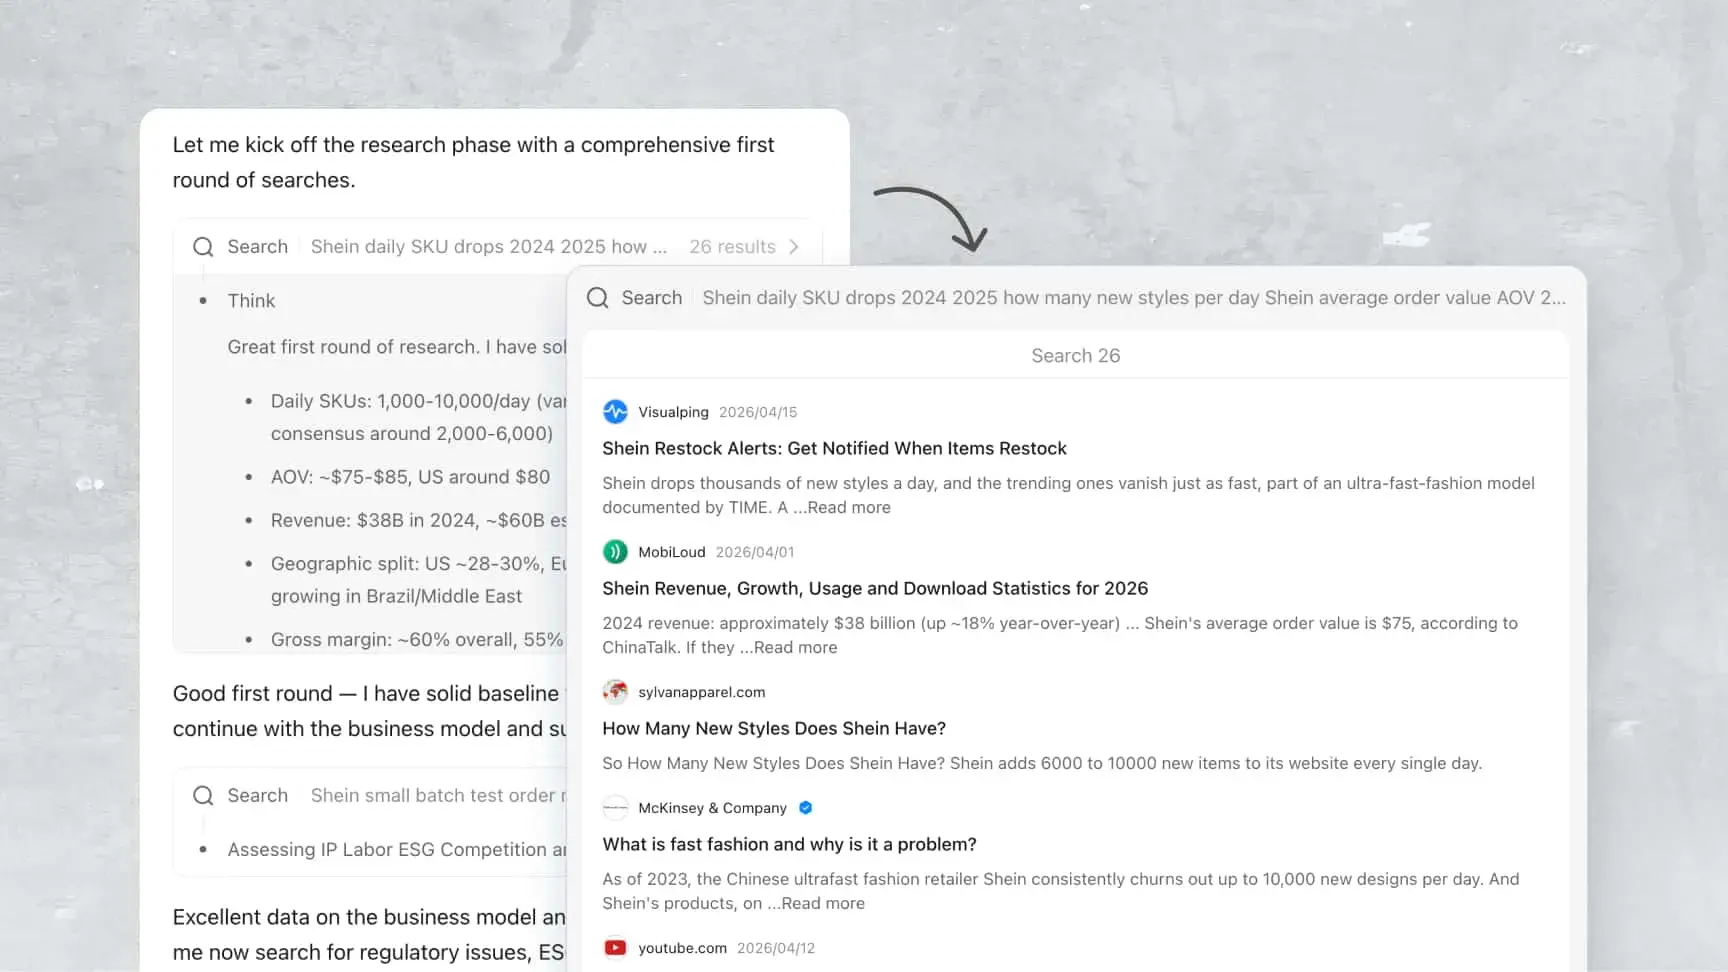Click the 'Excellent data on the business model' message
The image size is (1728, 972).
tap(369, 935)
